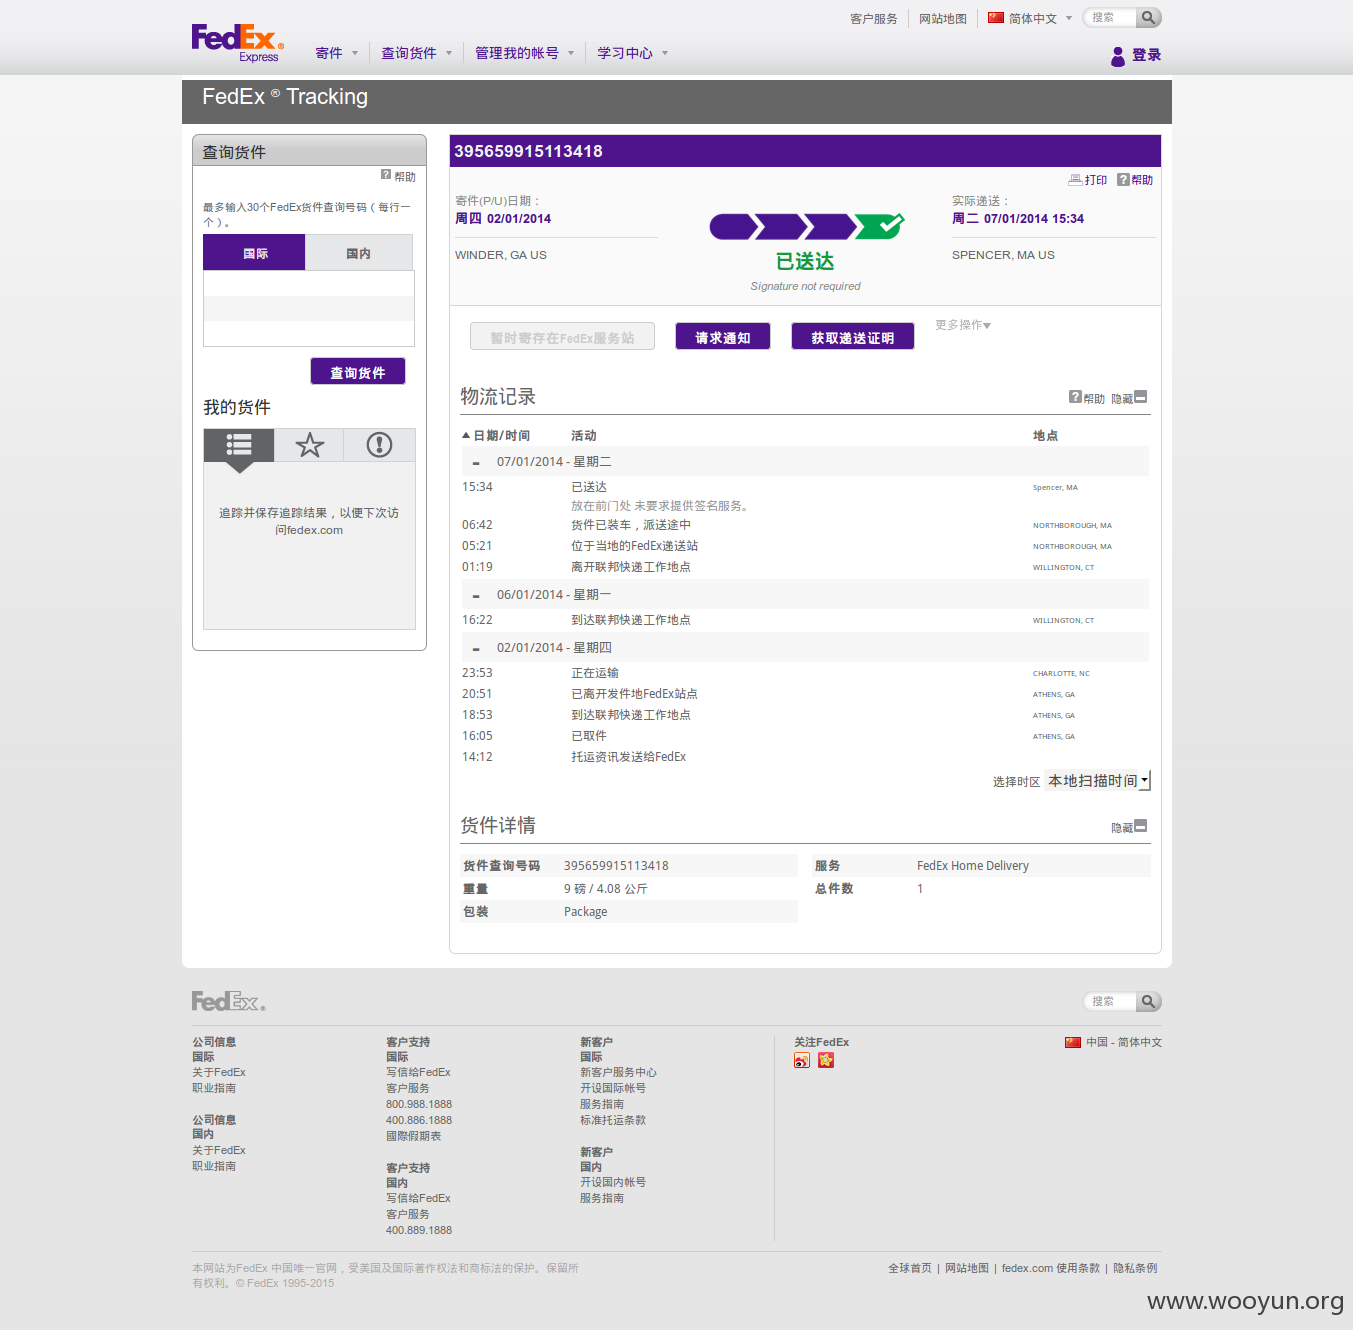This screenshot has width=1353, height=1330.
Task: Click the 正在运输 23:53 row
Action: click(x=805, y=673)
